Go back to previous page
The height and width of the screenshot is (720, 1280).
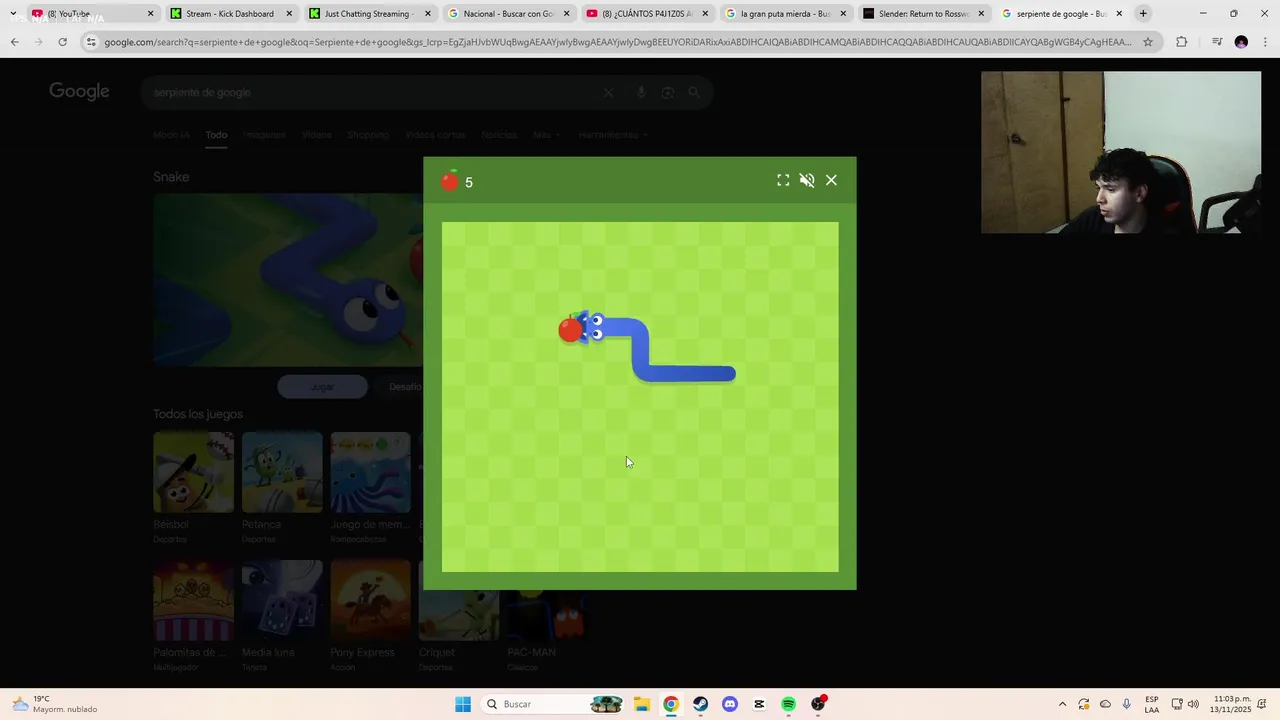(14, 42)
